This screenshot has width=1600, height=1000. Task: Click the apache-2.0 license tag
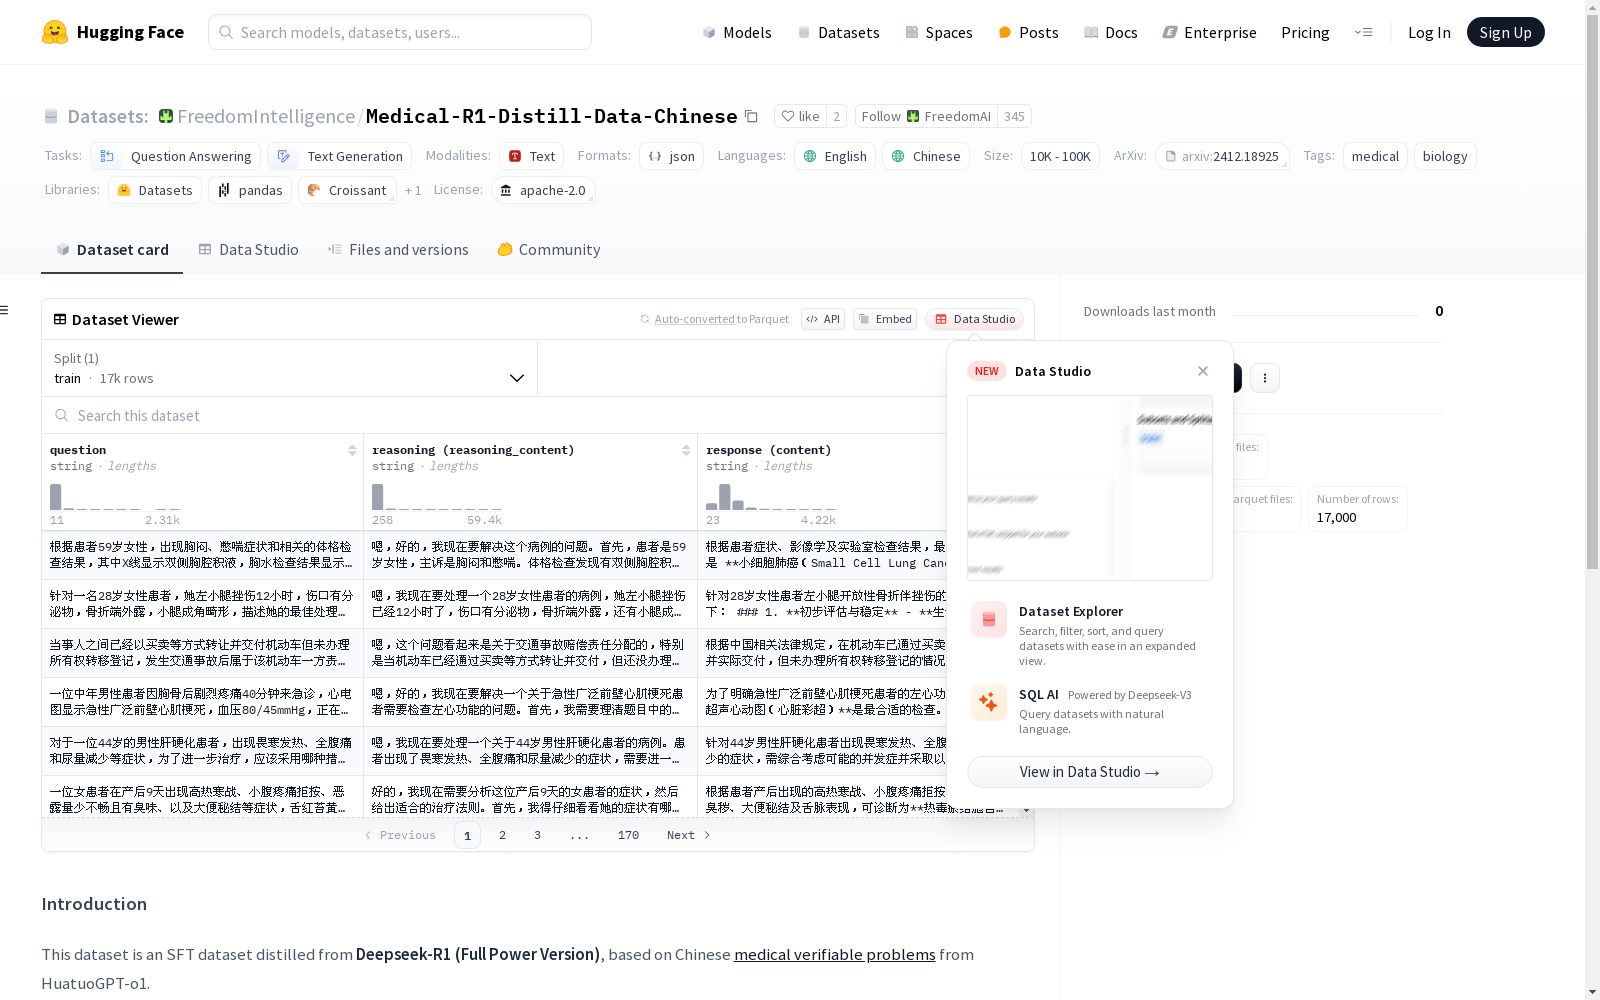click(x=543, y=190)
